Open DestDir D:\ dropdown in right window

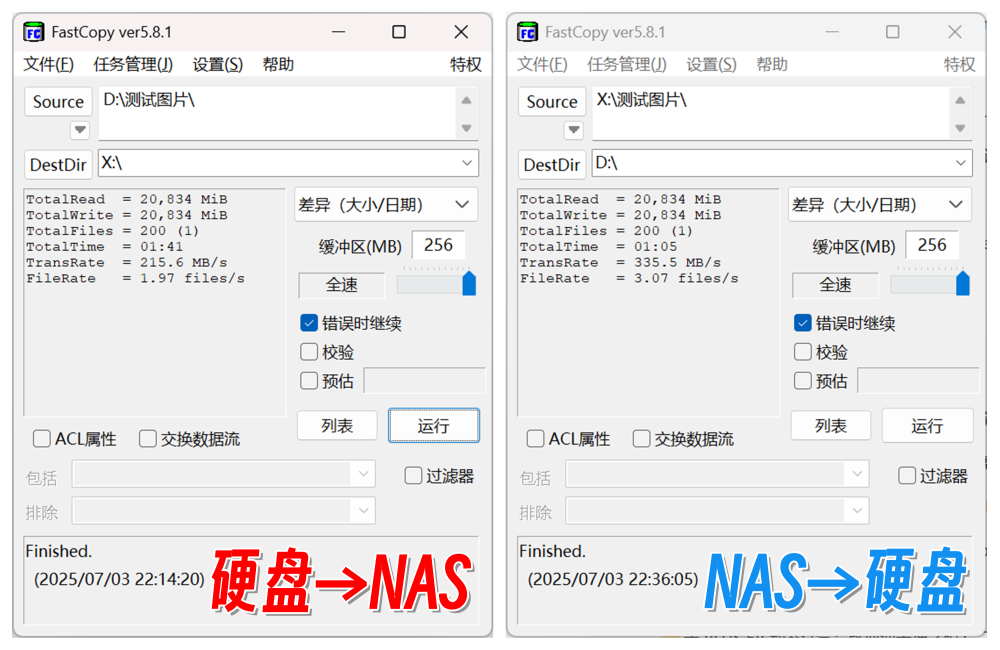[x=961, y=163]
